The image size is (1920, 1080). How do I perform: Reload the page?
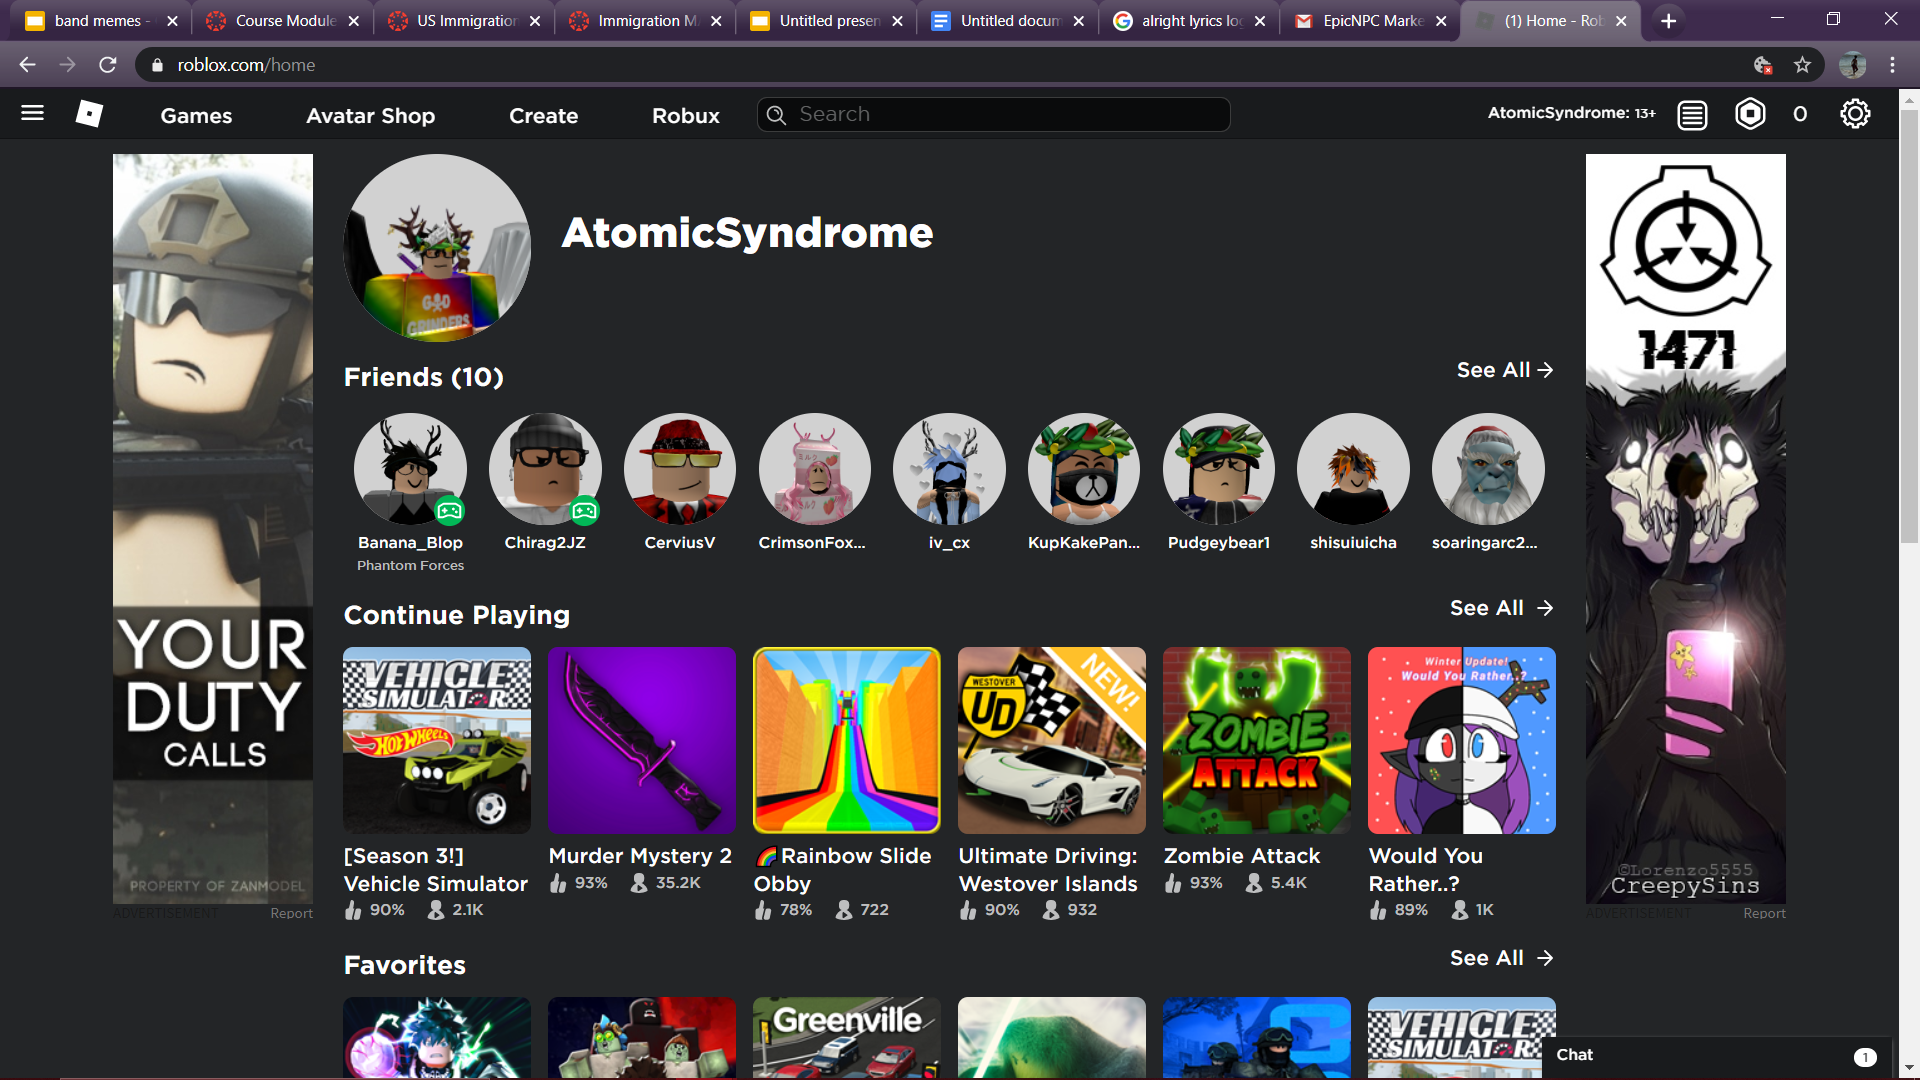tap(108, 65)
